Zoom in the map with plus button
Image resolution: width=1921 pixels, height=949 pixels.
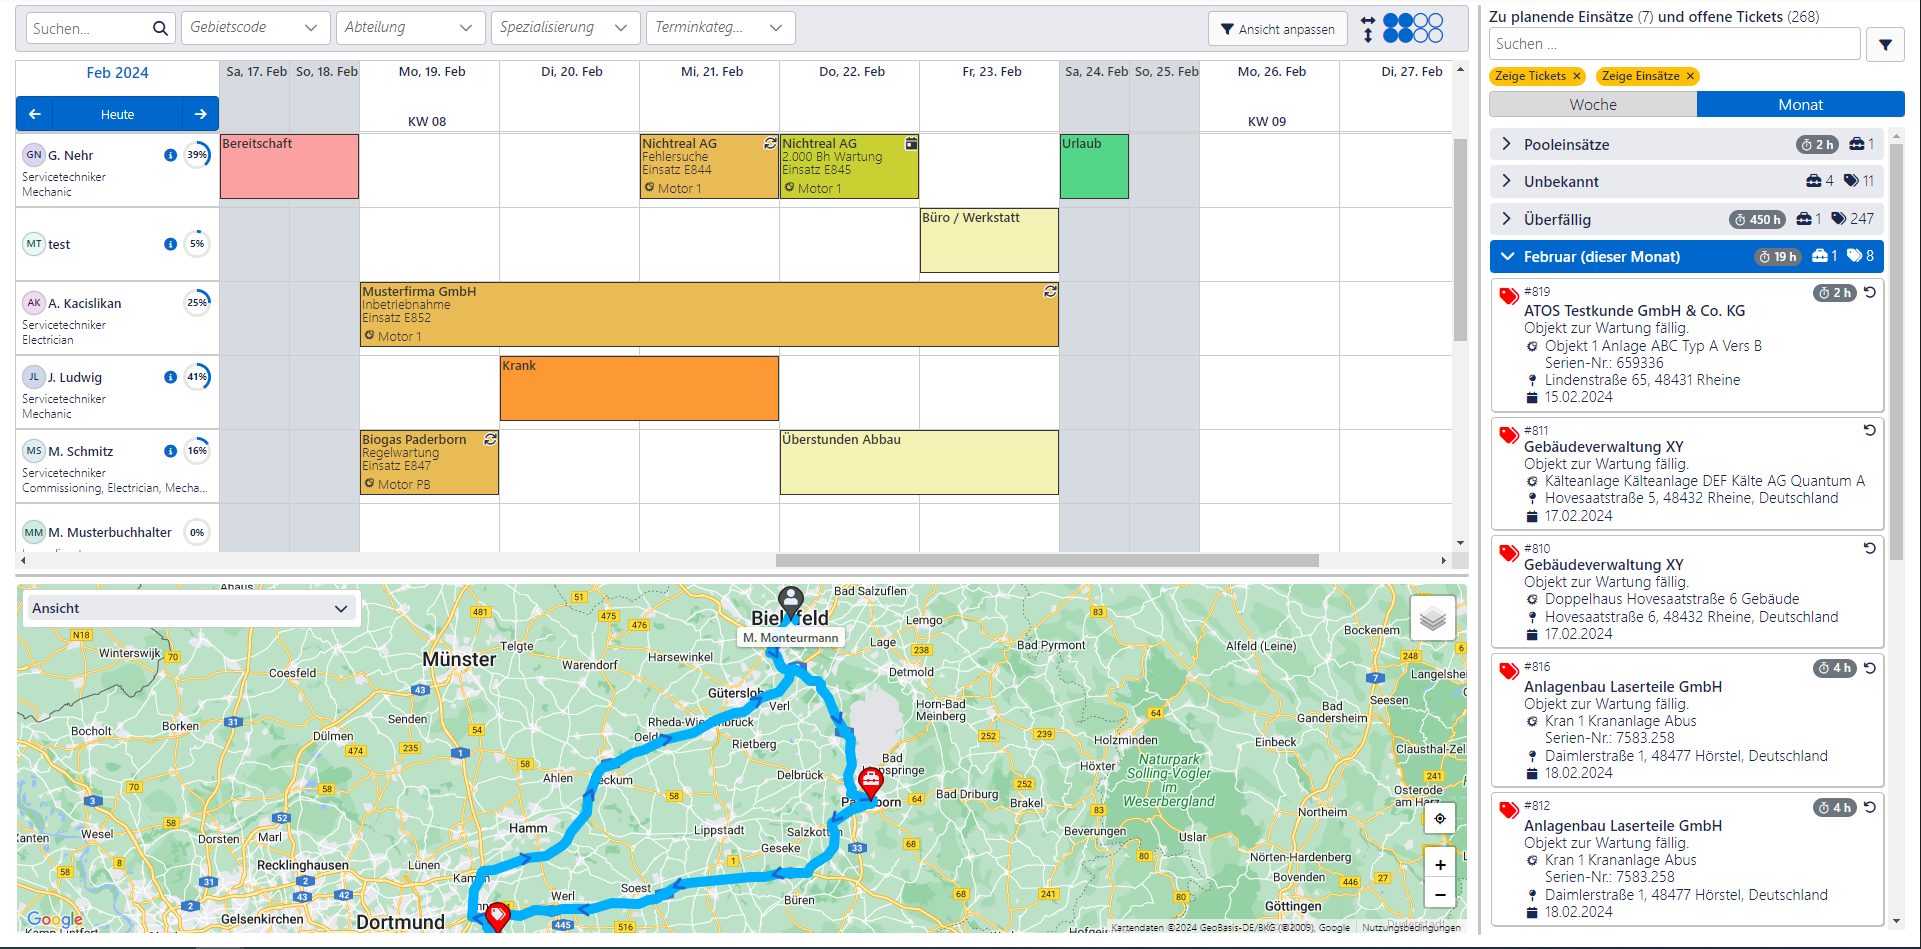(1439, 865)
